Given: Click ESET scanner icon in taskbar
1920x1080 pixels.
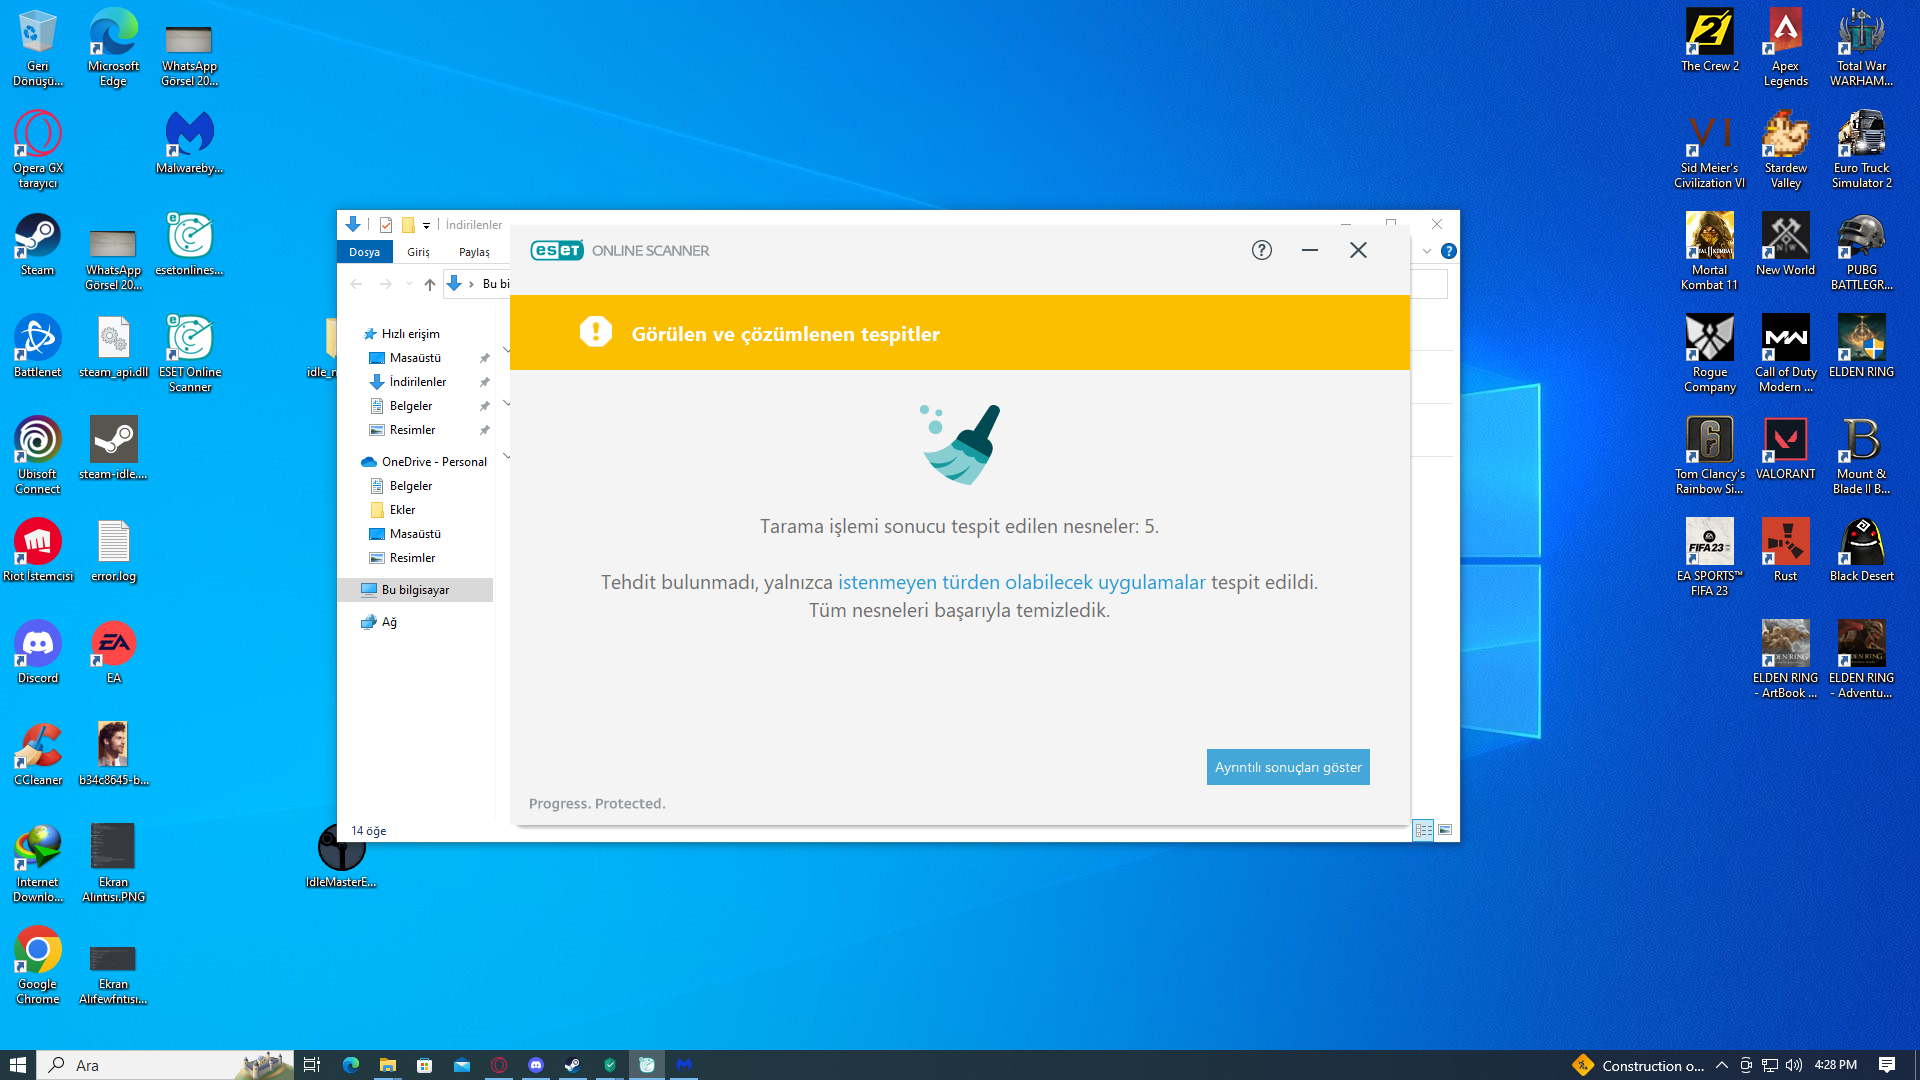Looking at the screenshot, I should [647, 1065].
